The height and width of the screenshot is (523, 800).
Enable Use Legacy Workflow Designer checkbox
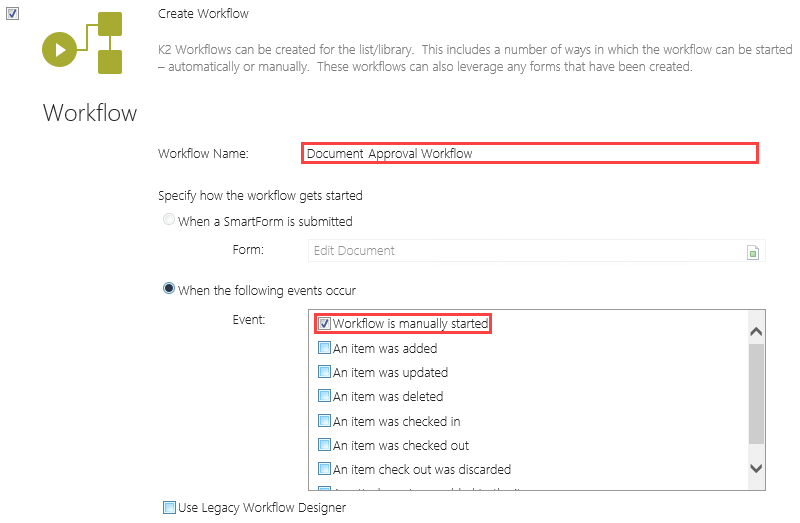coord(169,508)
